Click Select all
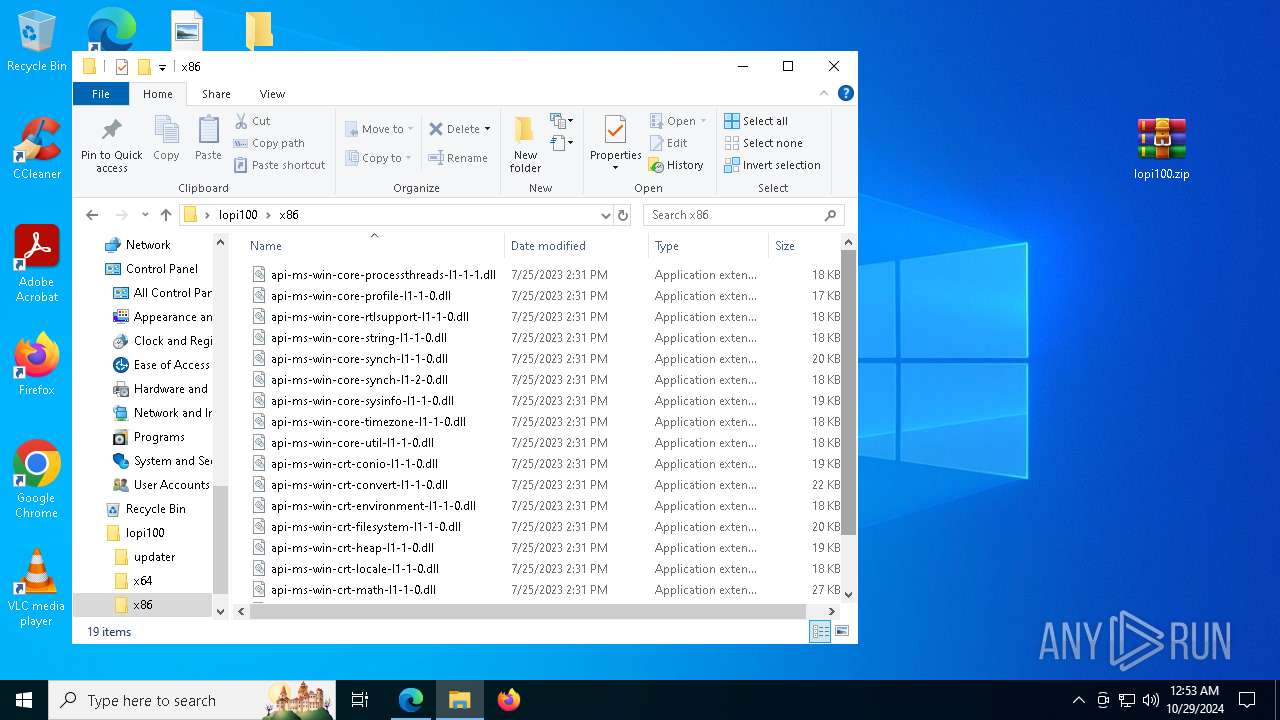The image size is (1280, 720). click(x=756, y=121)
